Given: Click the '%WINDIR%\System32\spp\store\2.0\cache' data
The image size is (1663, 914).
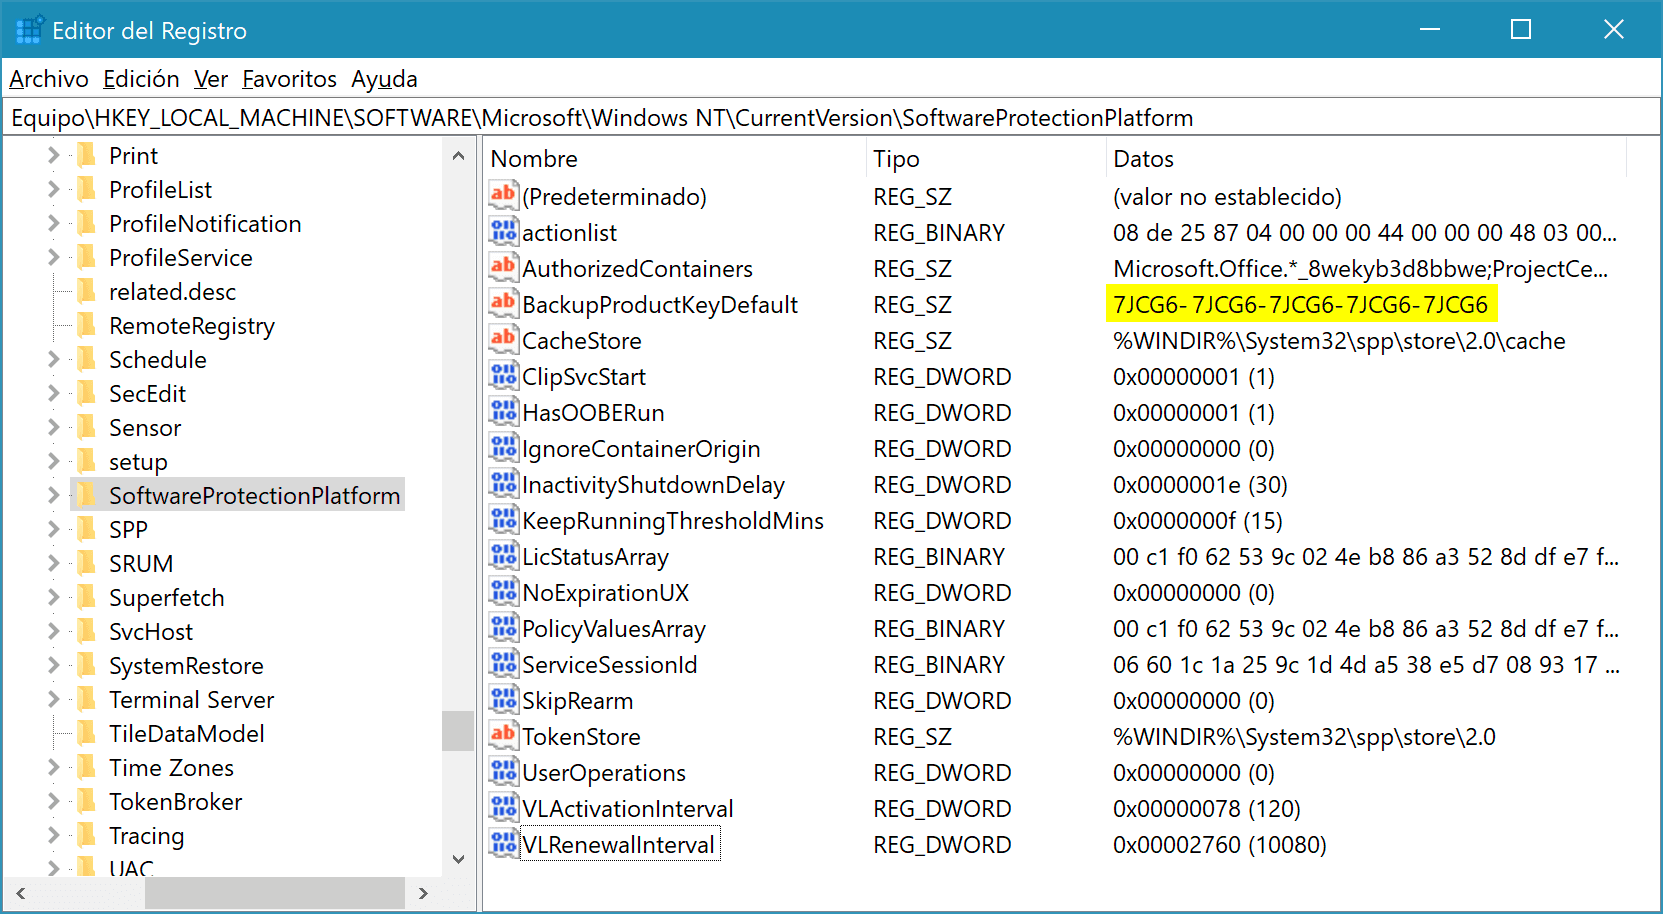Looking at the screenshot, I should pyautogui.click(x=1339, y=341).
